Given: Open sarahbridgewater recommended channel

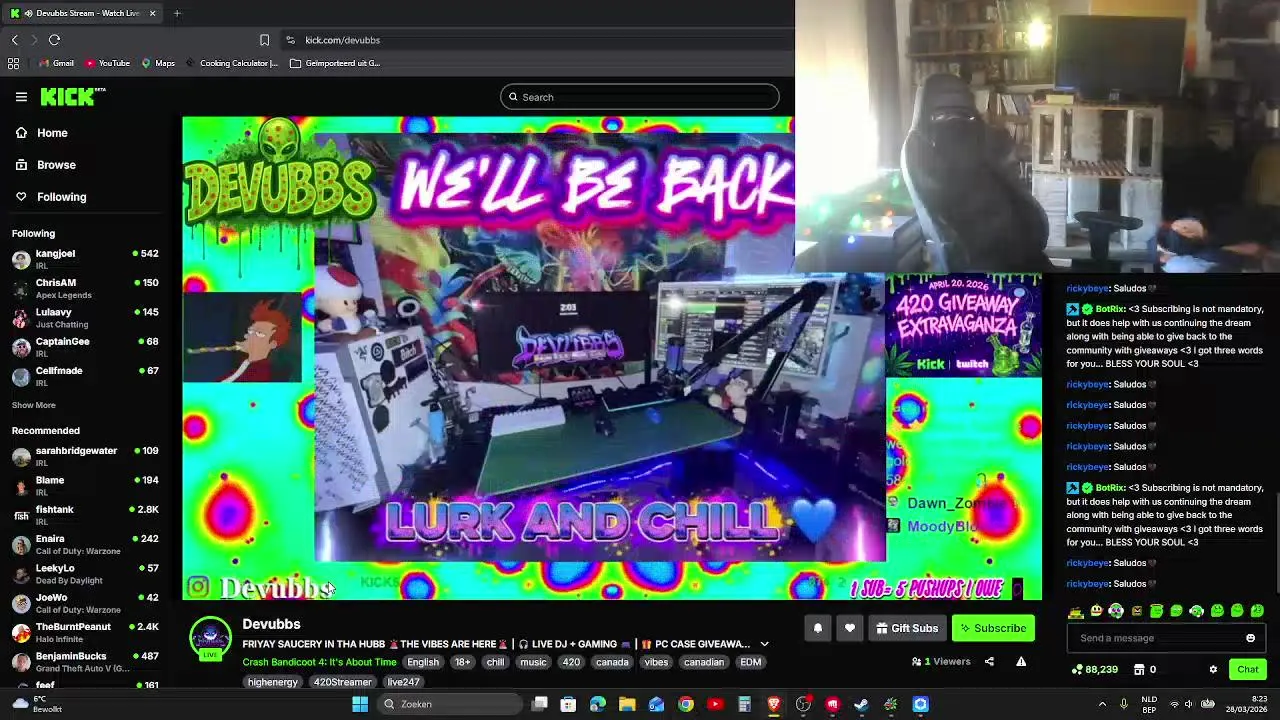Looking at the screenshot, I should pyautogui.click(x=86, y=456).
